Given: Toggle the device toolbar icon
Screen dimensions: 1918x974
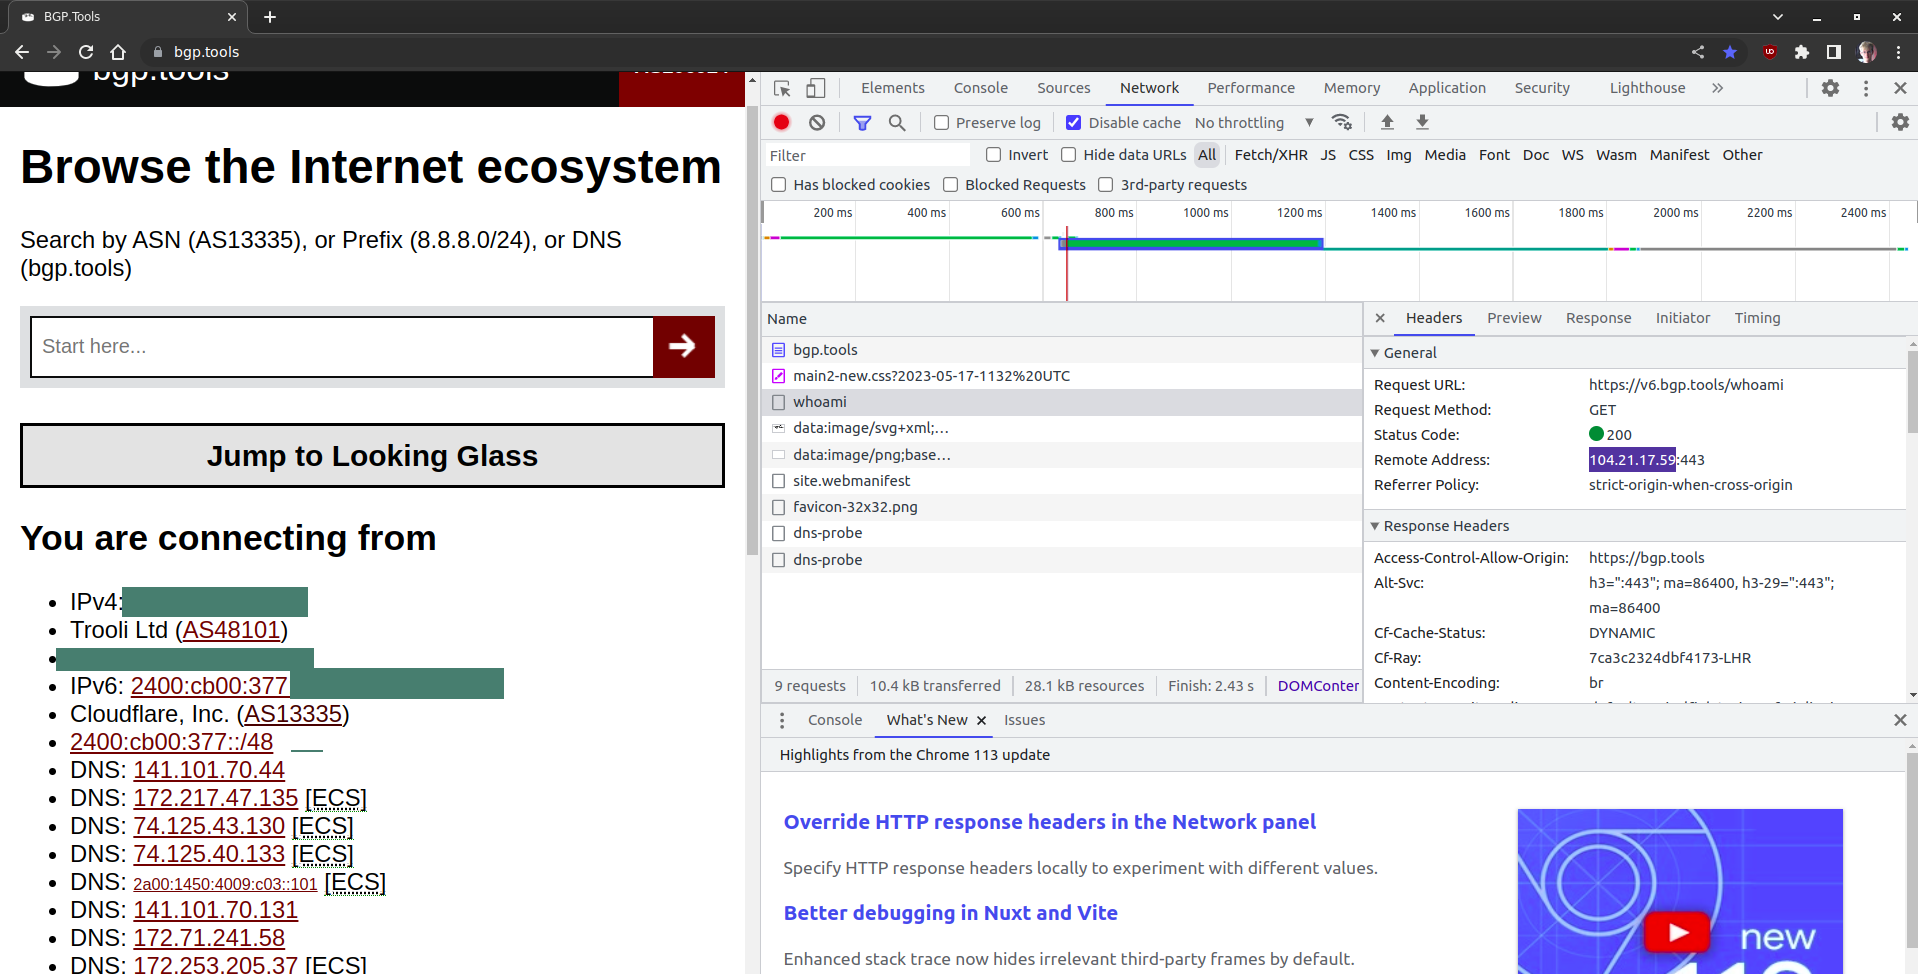Looking at the screenshot, I should tap(816, 88).
